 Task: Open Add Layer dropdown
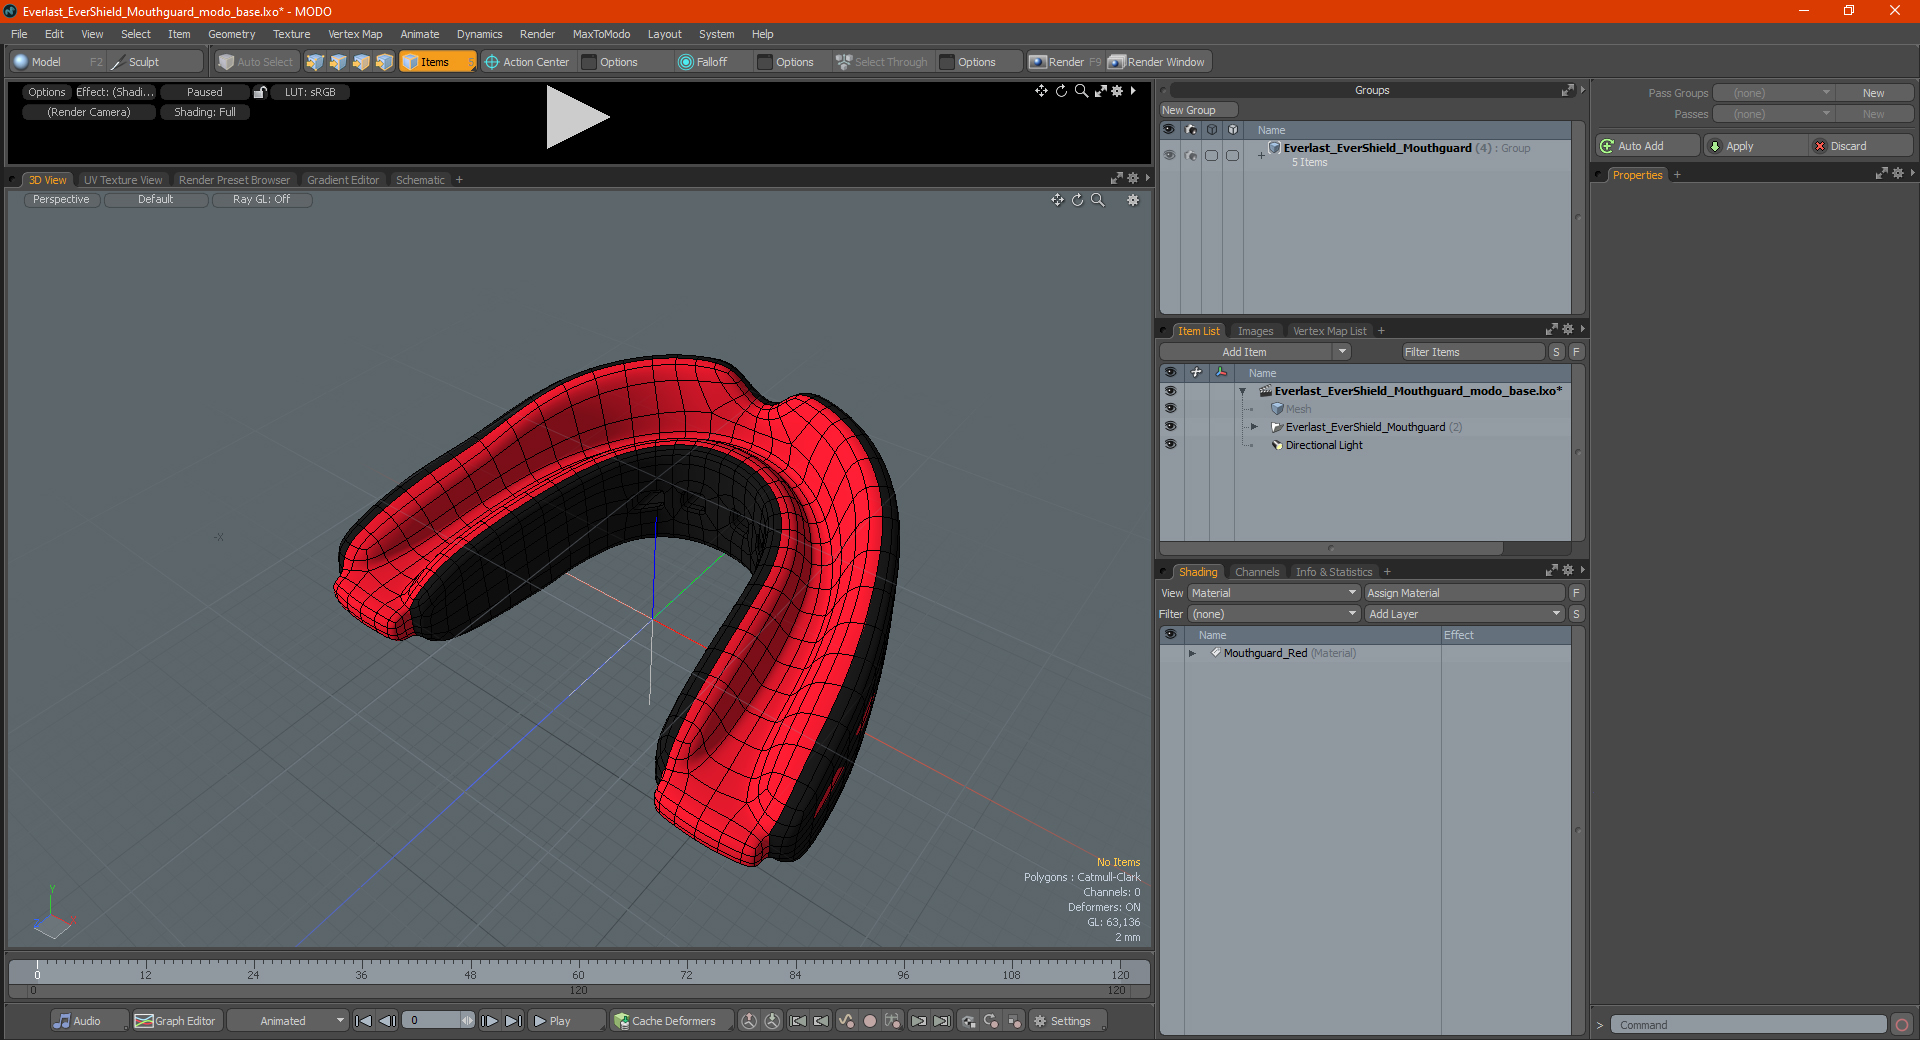(1465, 614)
